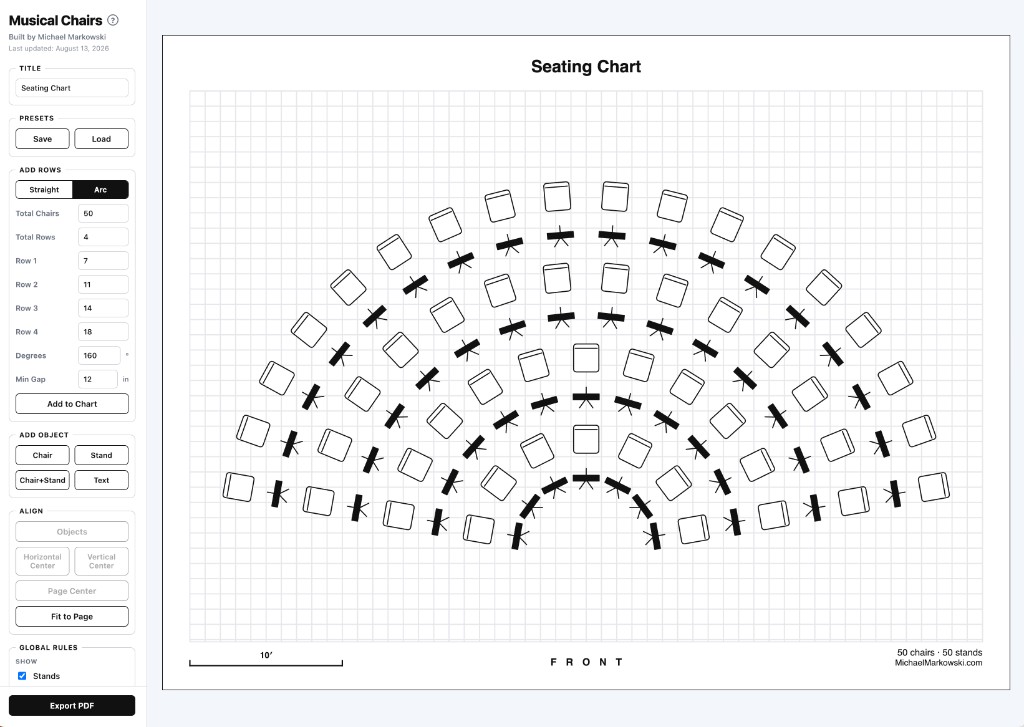Uncheck the Stands show checkbox
This screenshot has height=727, width=1024.
22,676
